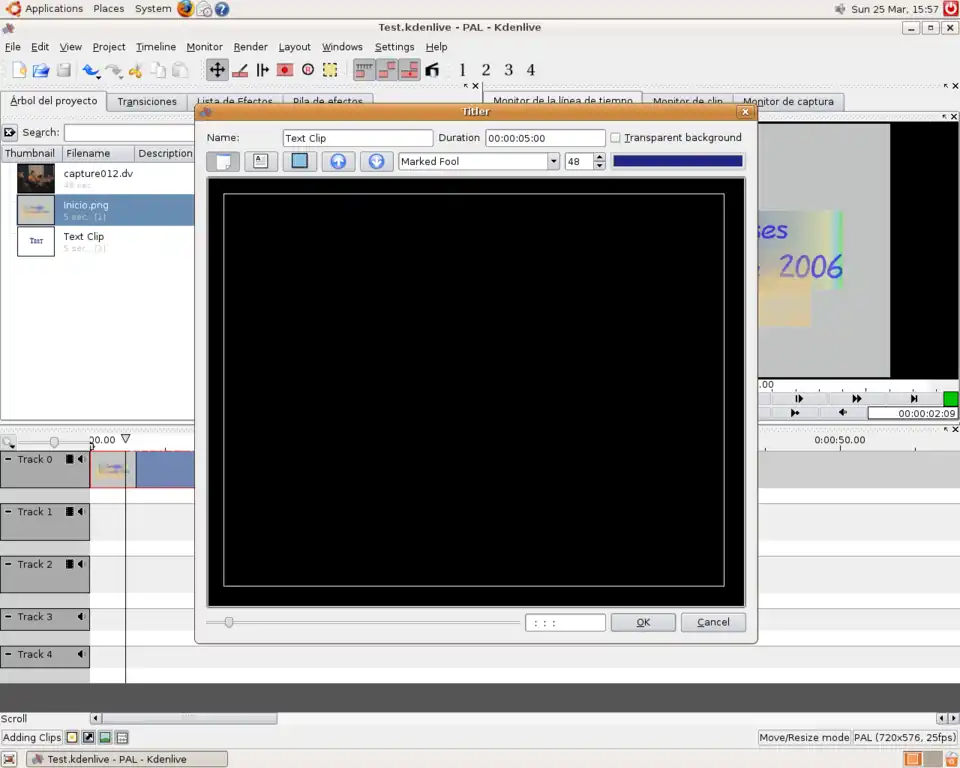Open the Marked Fool font dropdown
The height and width of the screenshot is (768, 960).
tap(554, 161)
